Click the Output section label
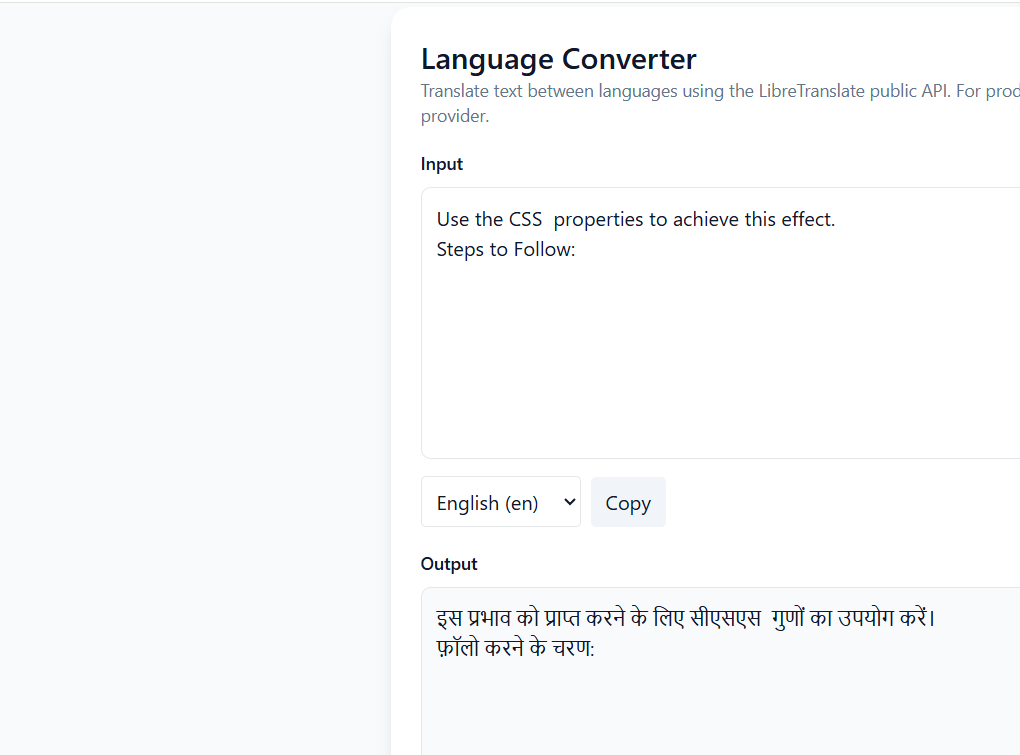 point(449,563)
